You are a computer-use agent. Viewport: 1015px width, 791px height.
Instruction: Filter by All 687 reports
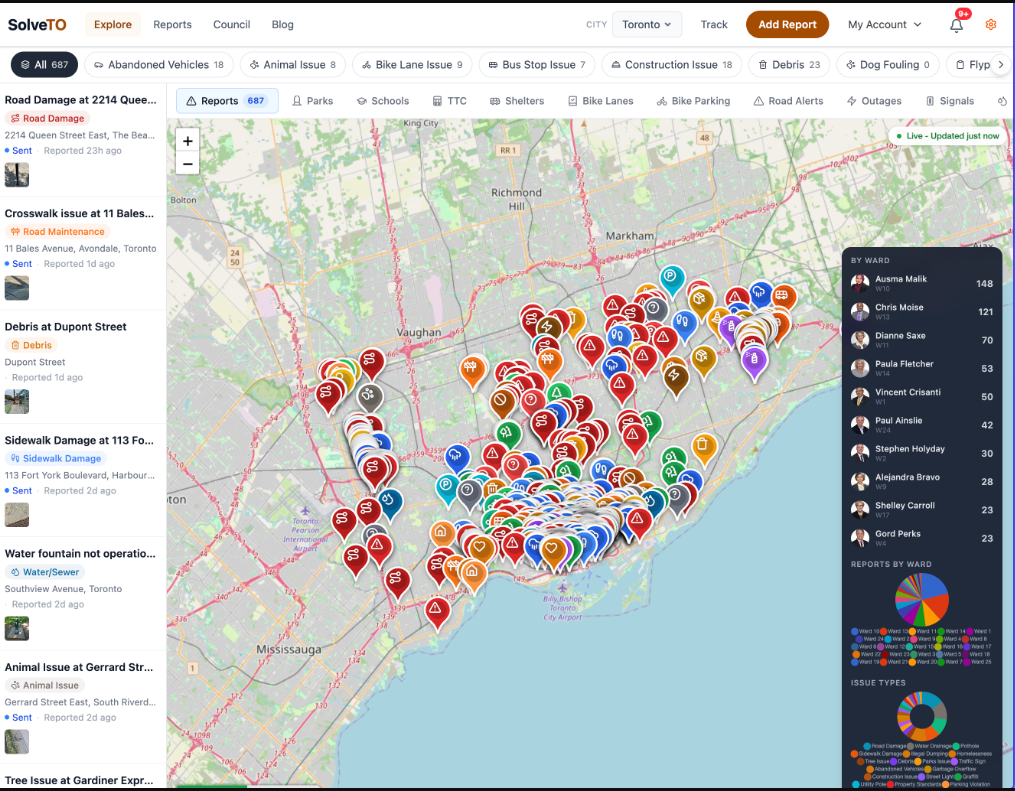45,65
